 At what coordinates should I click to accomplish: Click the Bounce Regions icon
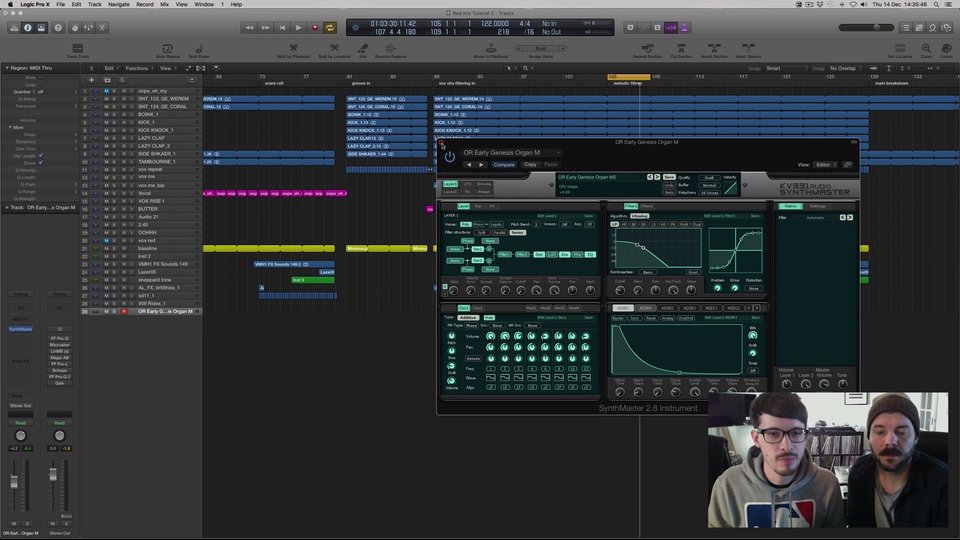click(x=391, y=48)
